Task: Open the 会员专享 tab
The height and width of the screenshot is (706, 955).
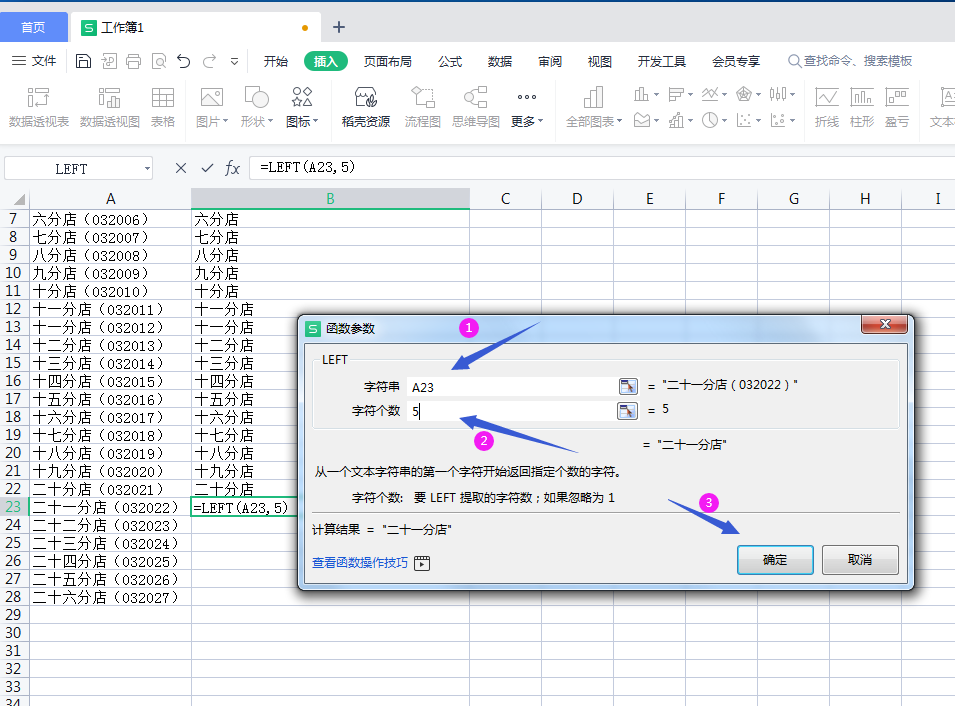Action: [736, 62]
